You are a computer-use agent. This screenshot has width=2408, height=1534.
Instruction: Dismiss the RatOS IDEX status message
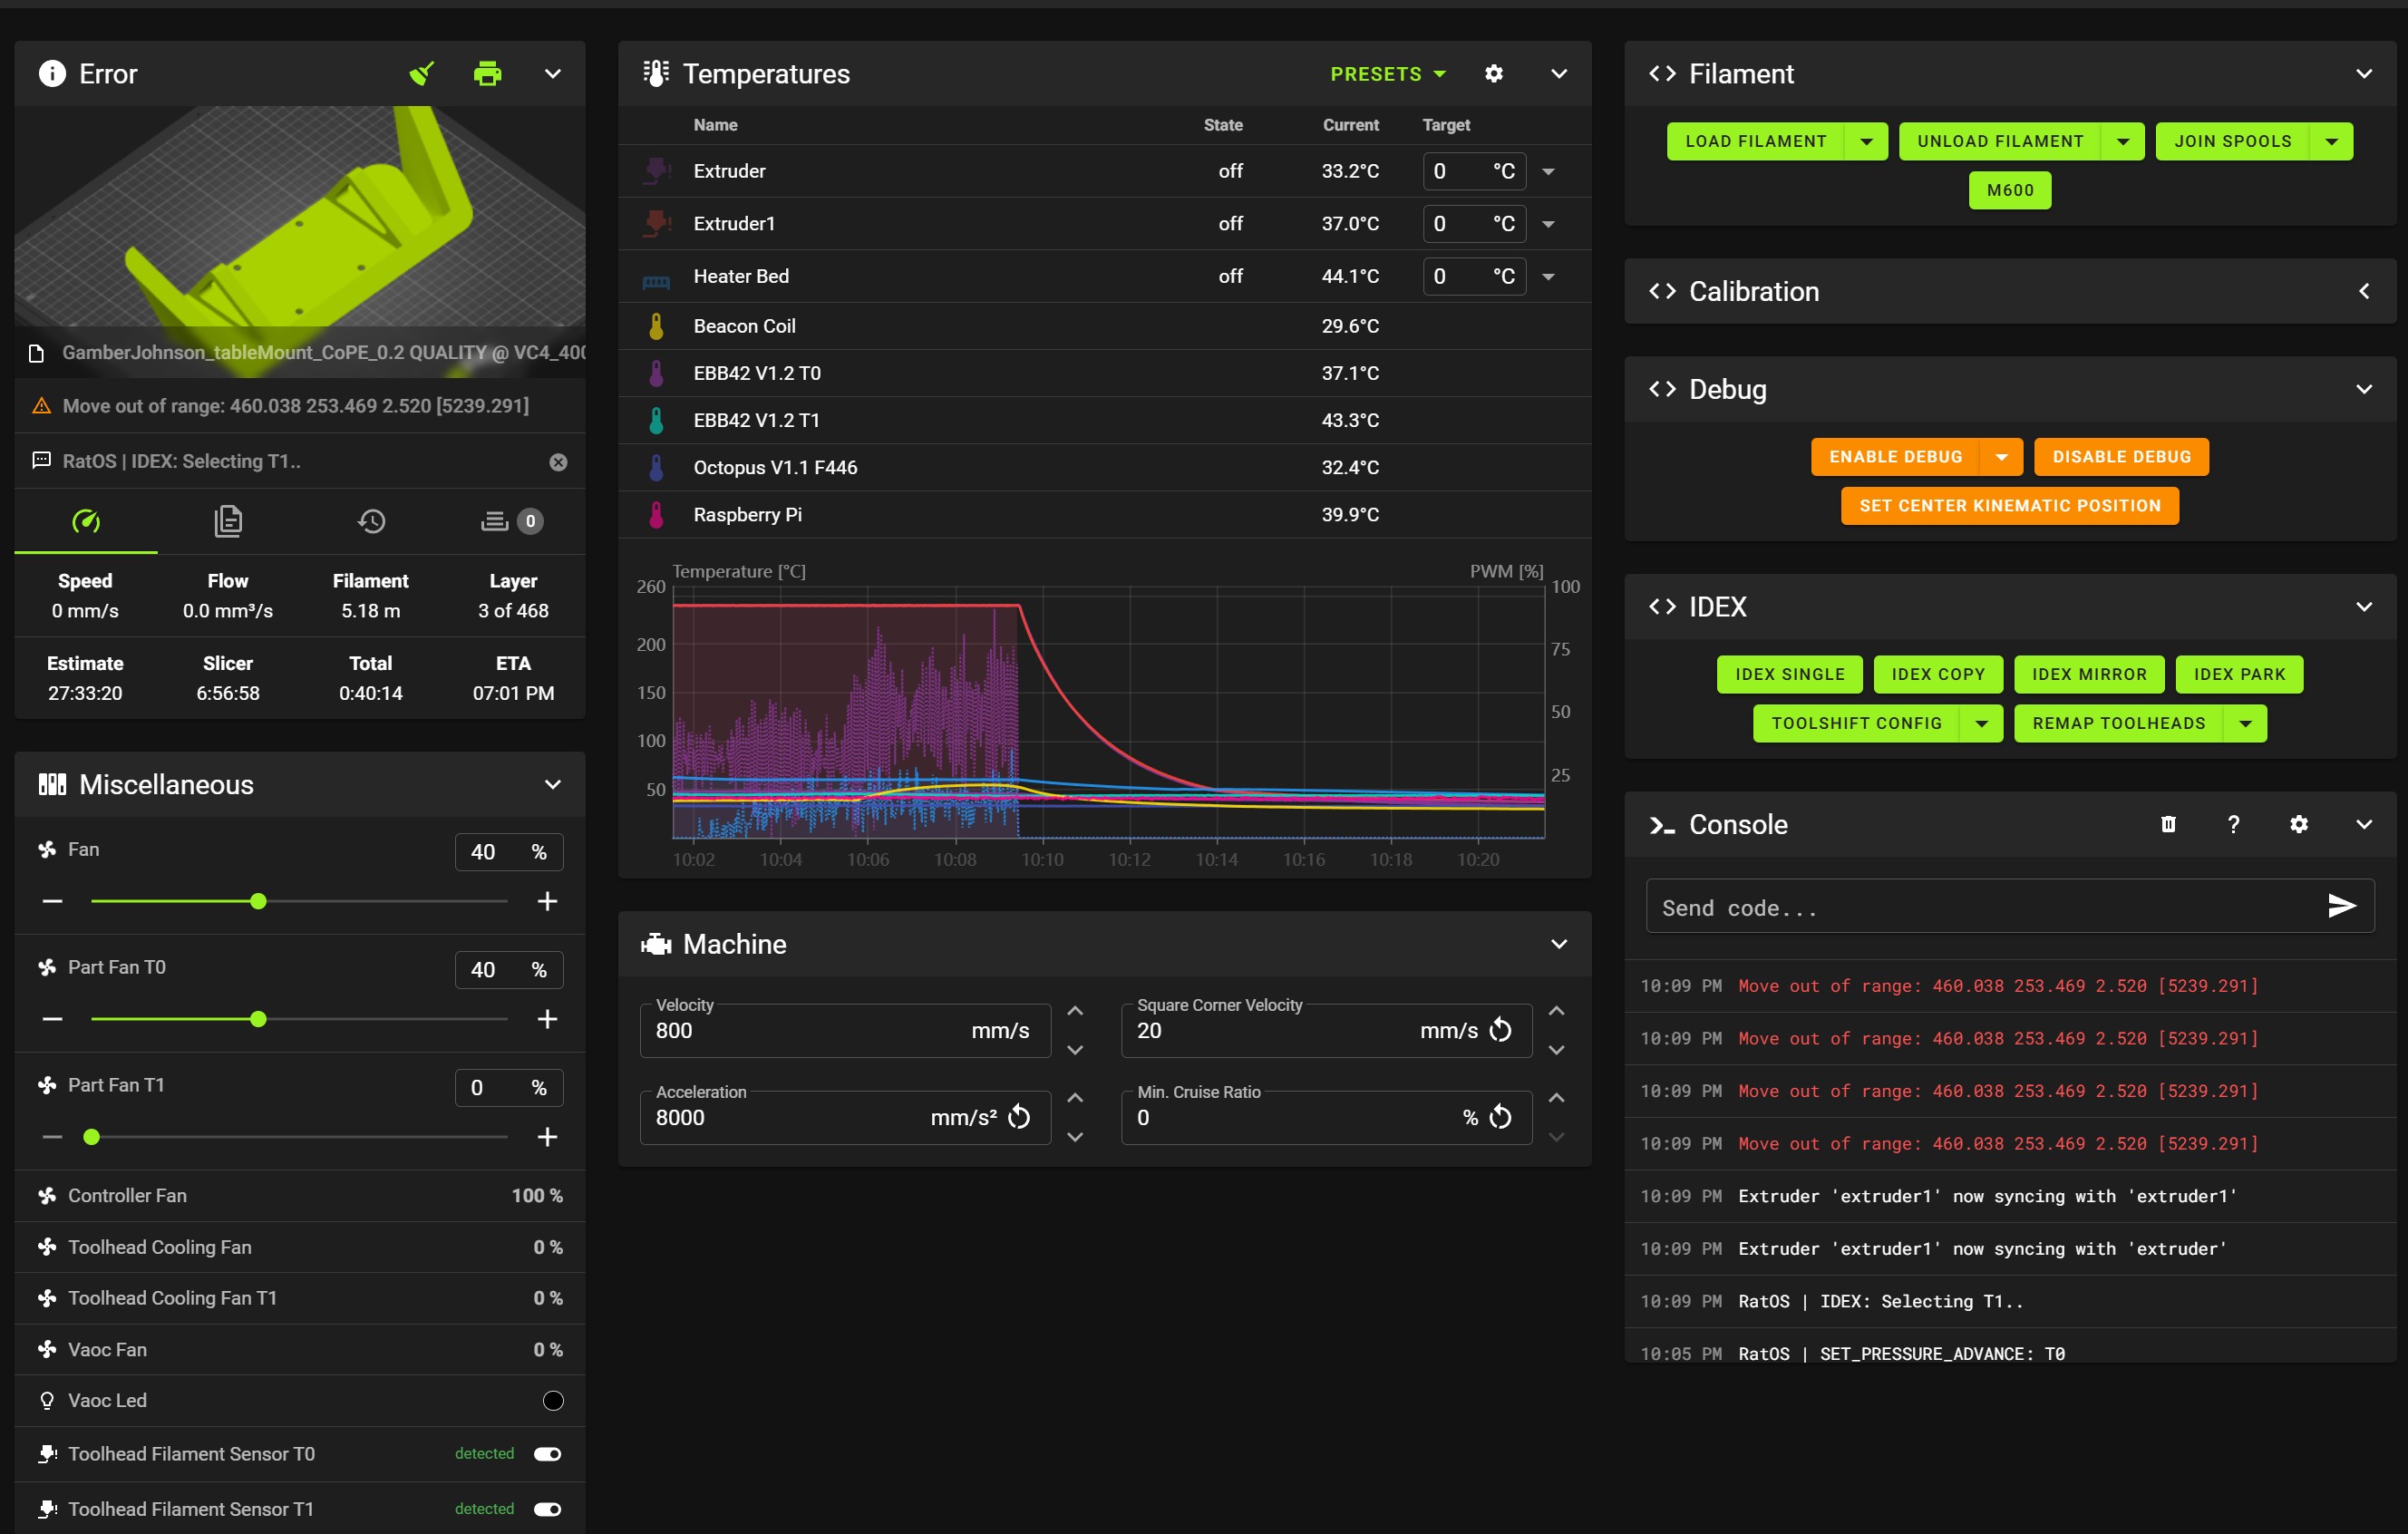pos(558,462)
